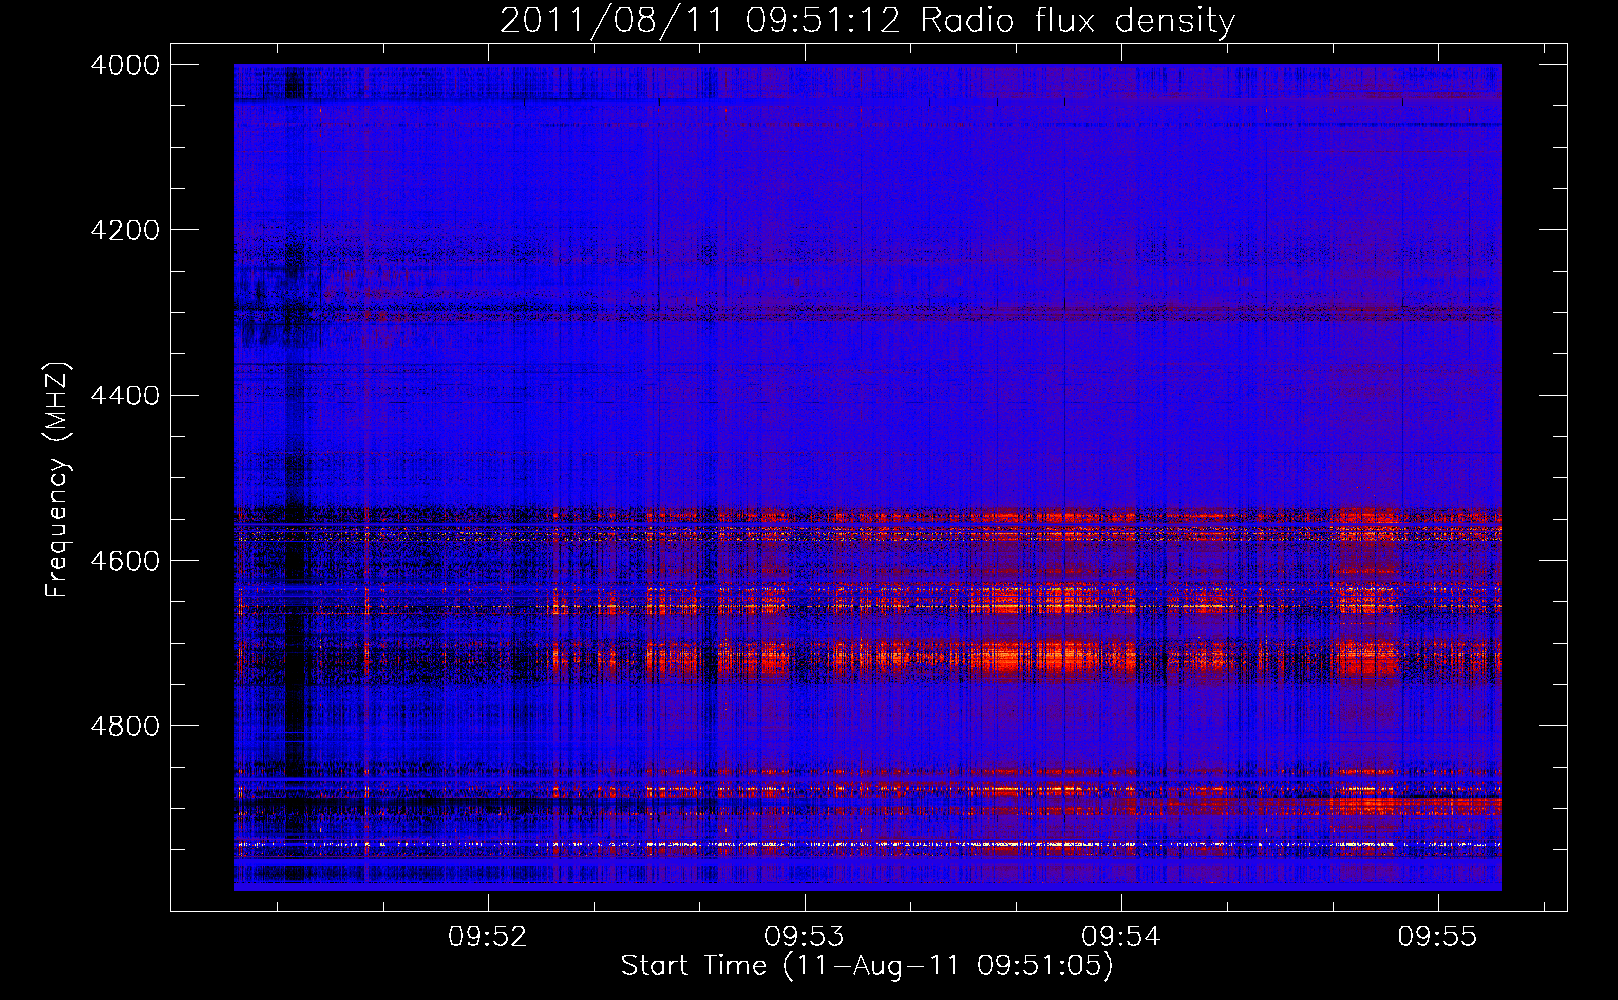Click the 09:52 time tick label

pos(487,937)
